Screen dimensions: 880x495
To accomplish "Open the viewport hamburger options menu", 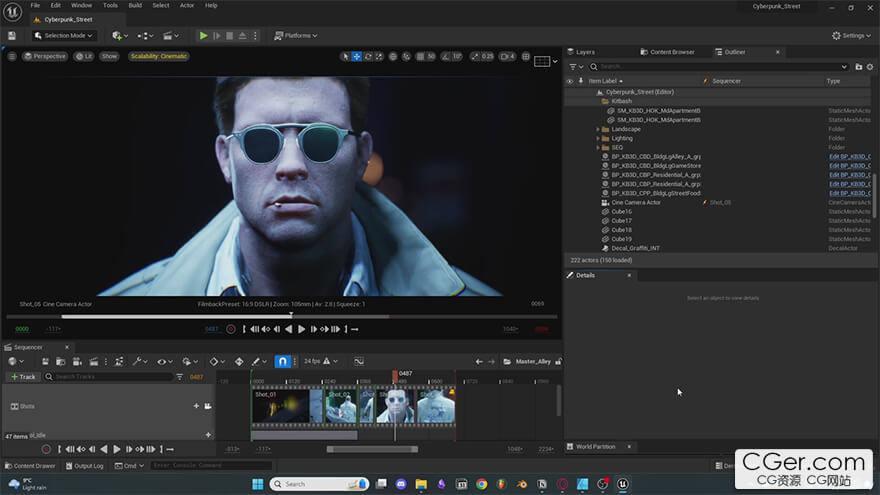I will [x=12, y=56].
